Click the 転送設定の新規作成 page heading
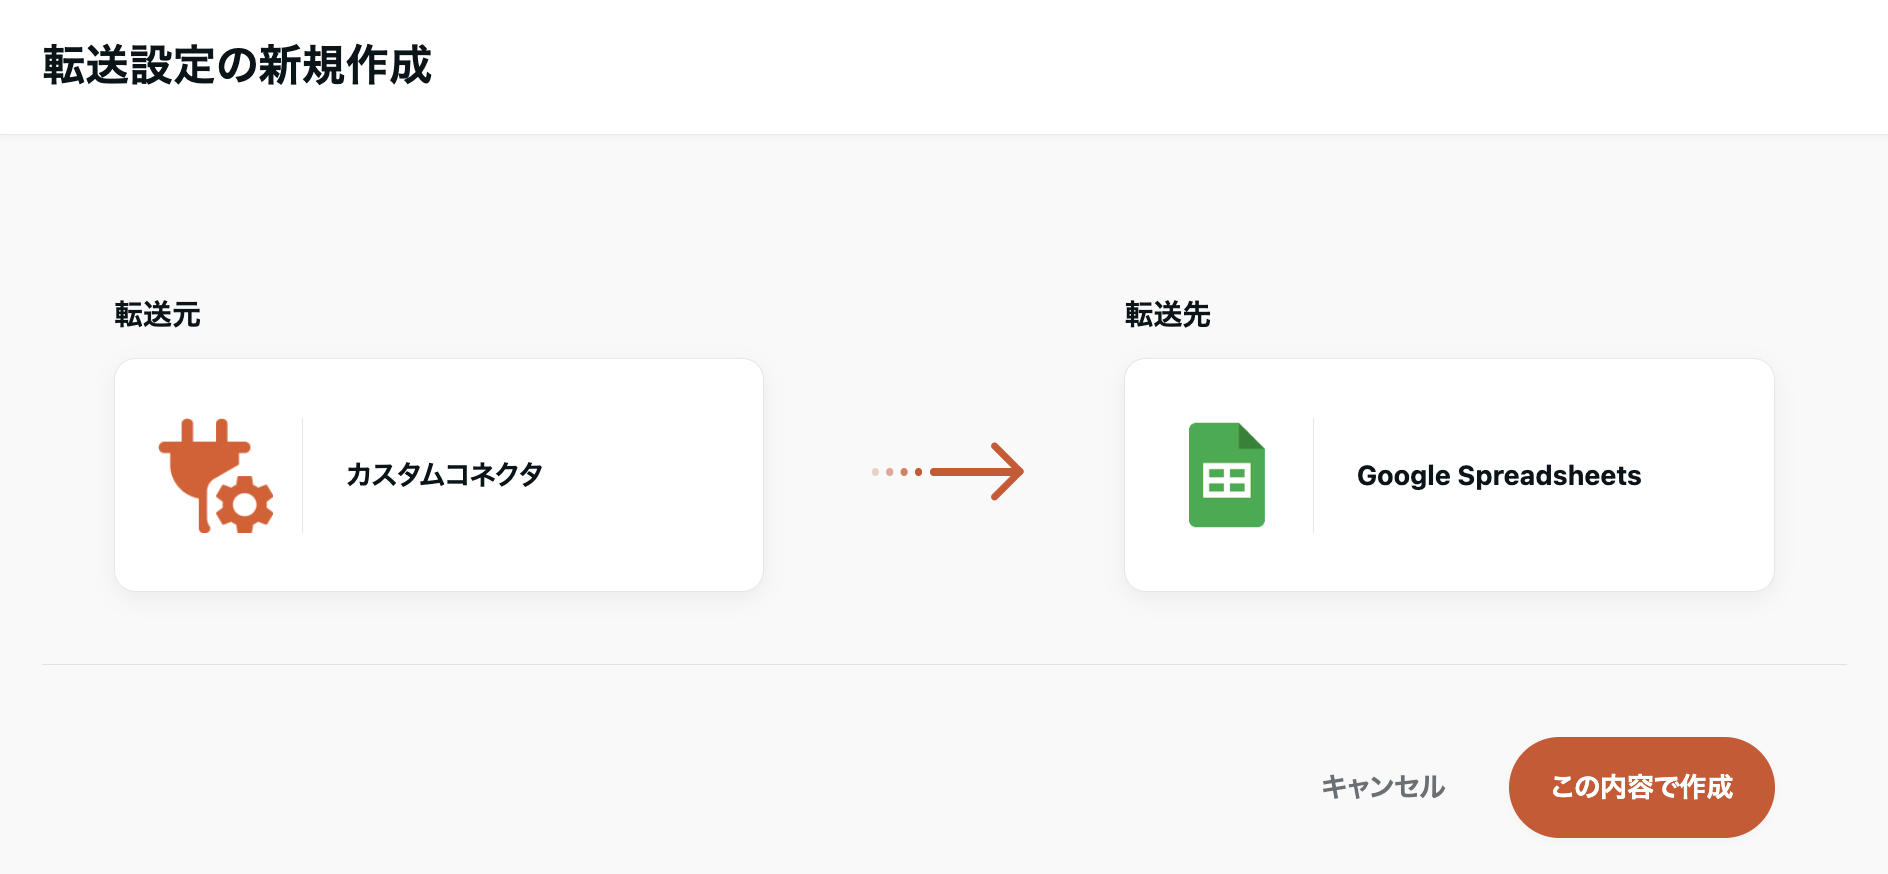Screen dimensions: 1888x874 pos(237,66)
